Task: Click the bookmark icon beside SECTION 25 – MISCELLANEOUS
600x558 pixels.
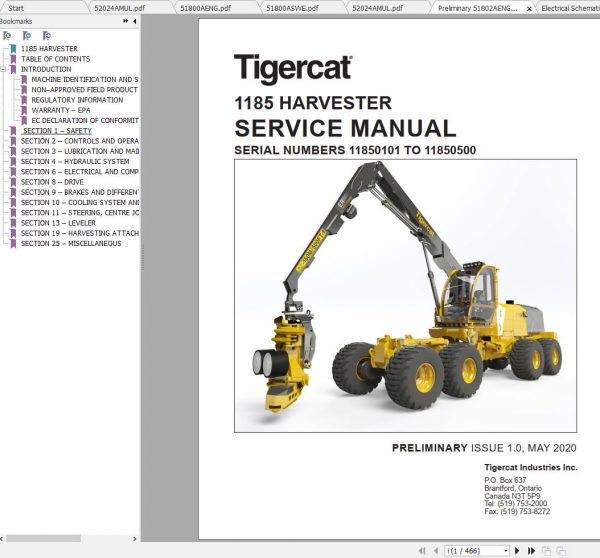Action: coord(13,243)
